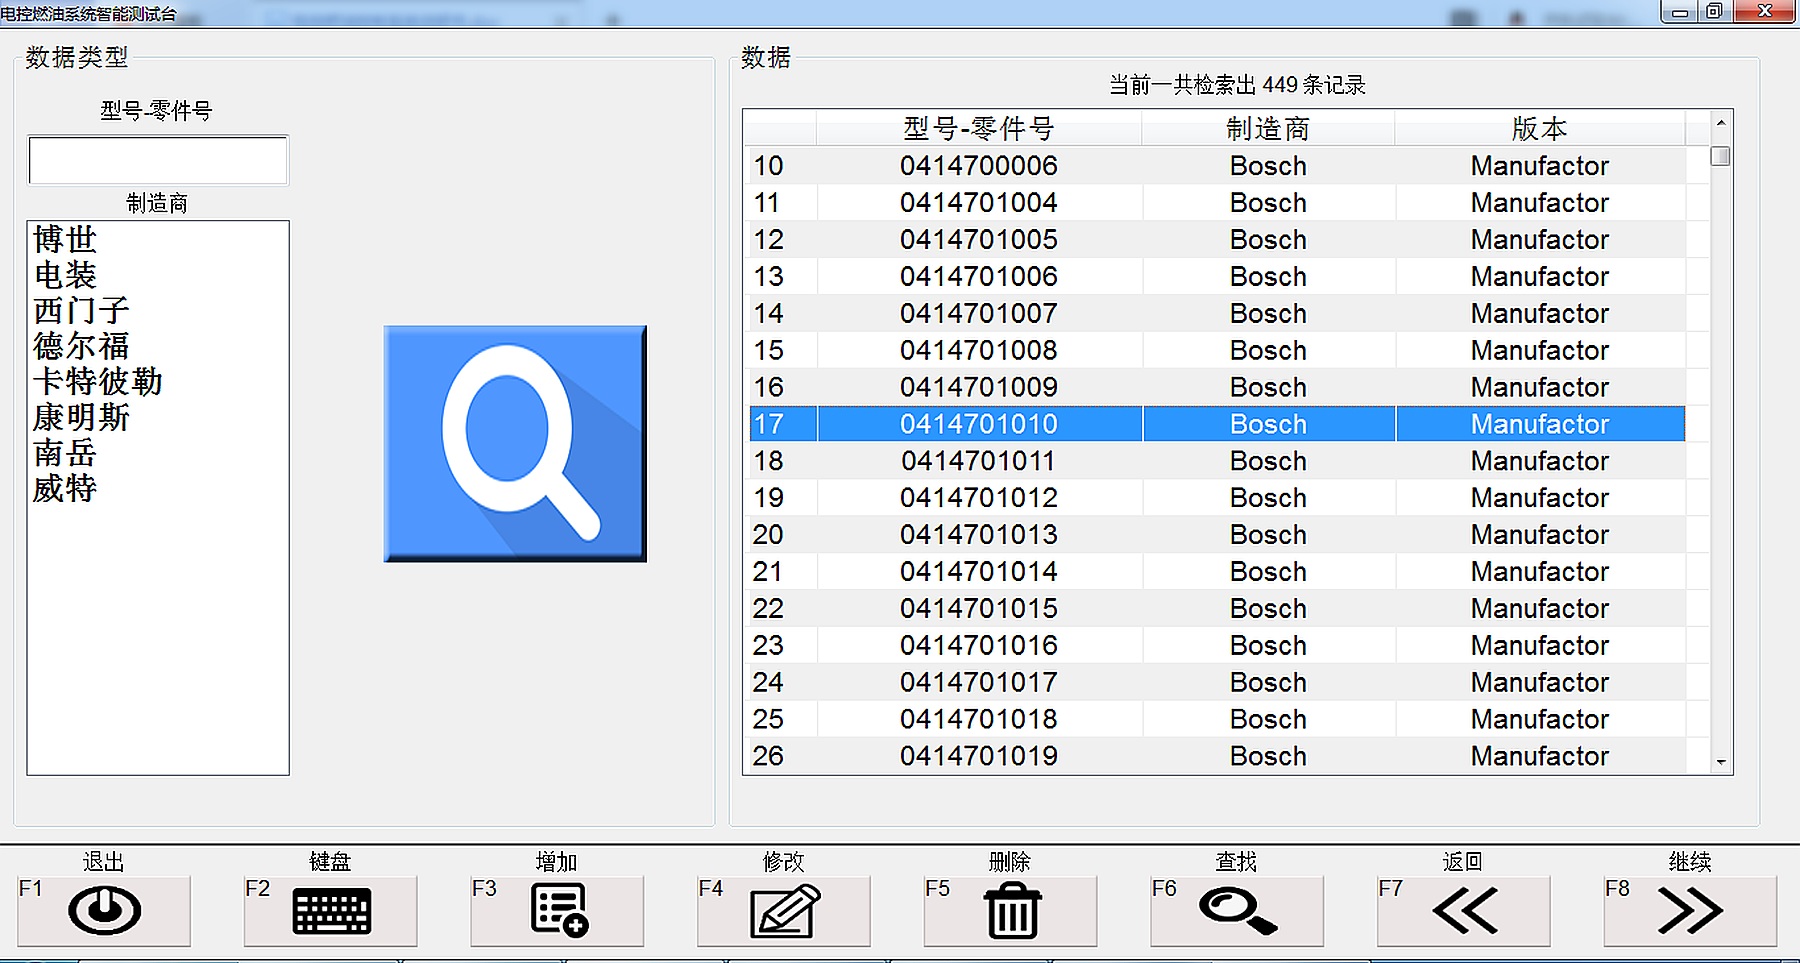This screenshot has width=1800, height=963.
Task: Select part number 0414701004
Action: pyautogui.click(x=979, y=203)
